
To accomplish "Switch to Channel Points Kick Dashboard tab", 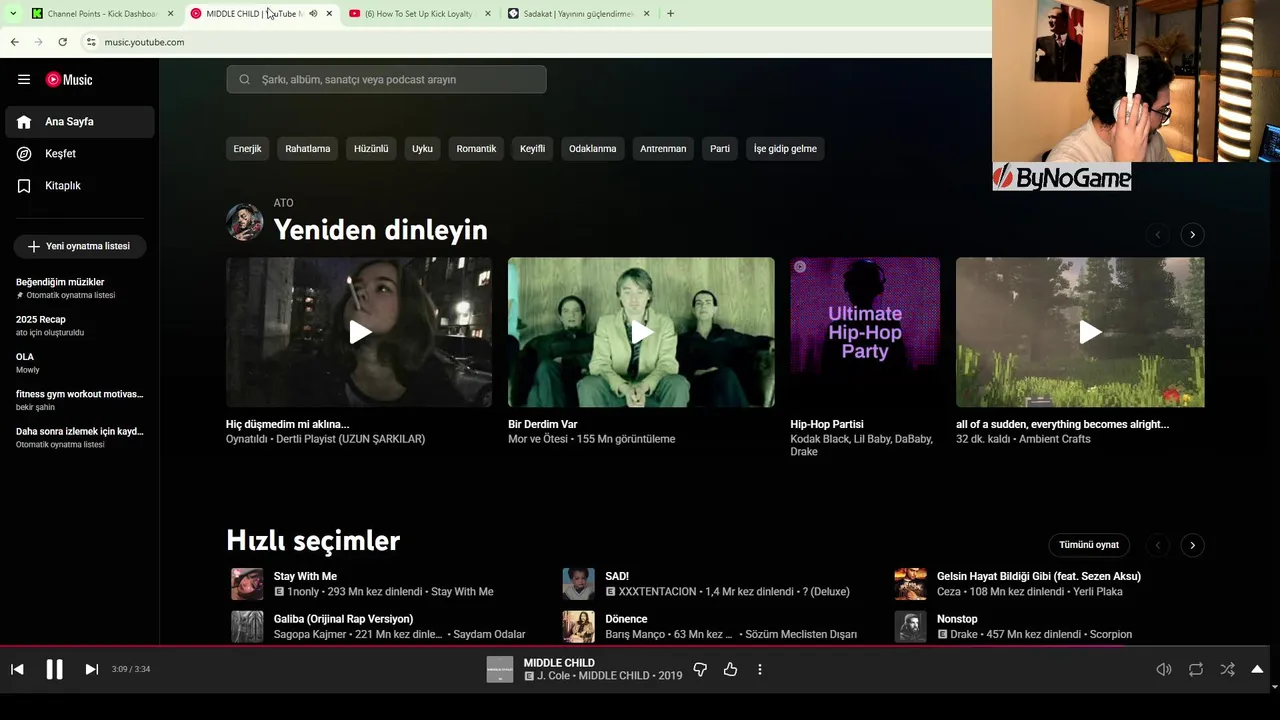I will (x=103, y=14).
